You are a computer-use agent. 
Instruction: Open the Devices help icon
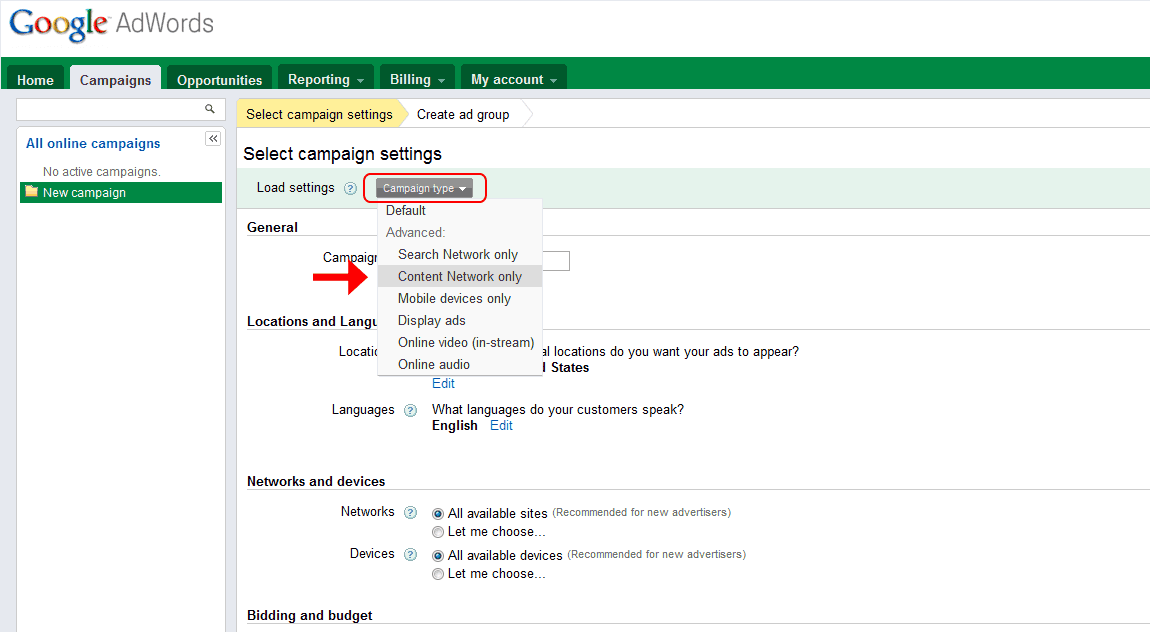411,554
